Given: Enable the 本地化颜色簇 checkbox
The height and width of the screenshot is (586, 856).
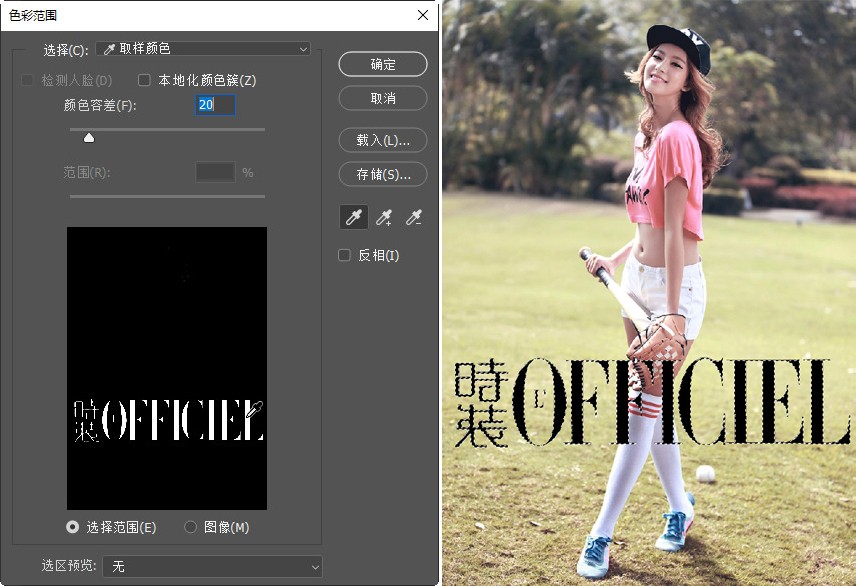Looking at the screenshot, I should tap(144, 80).
